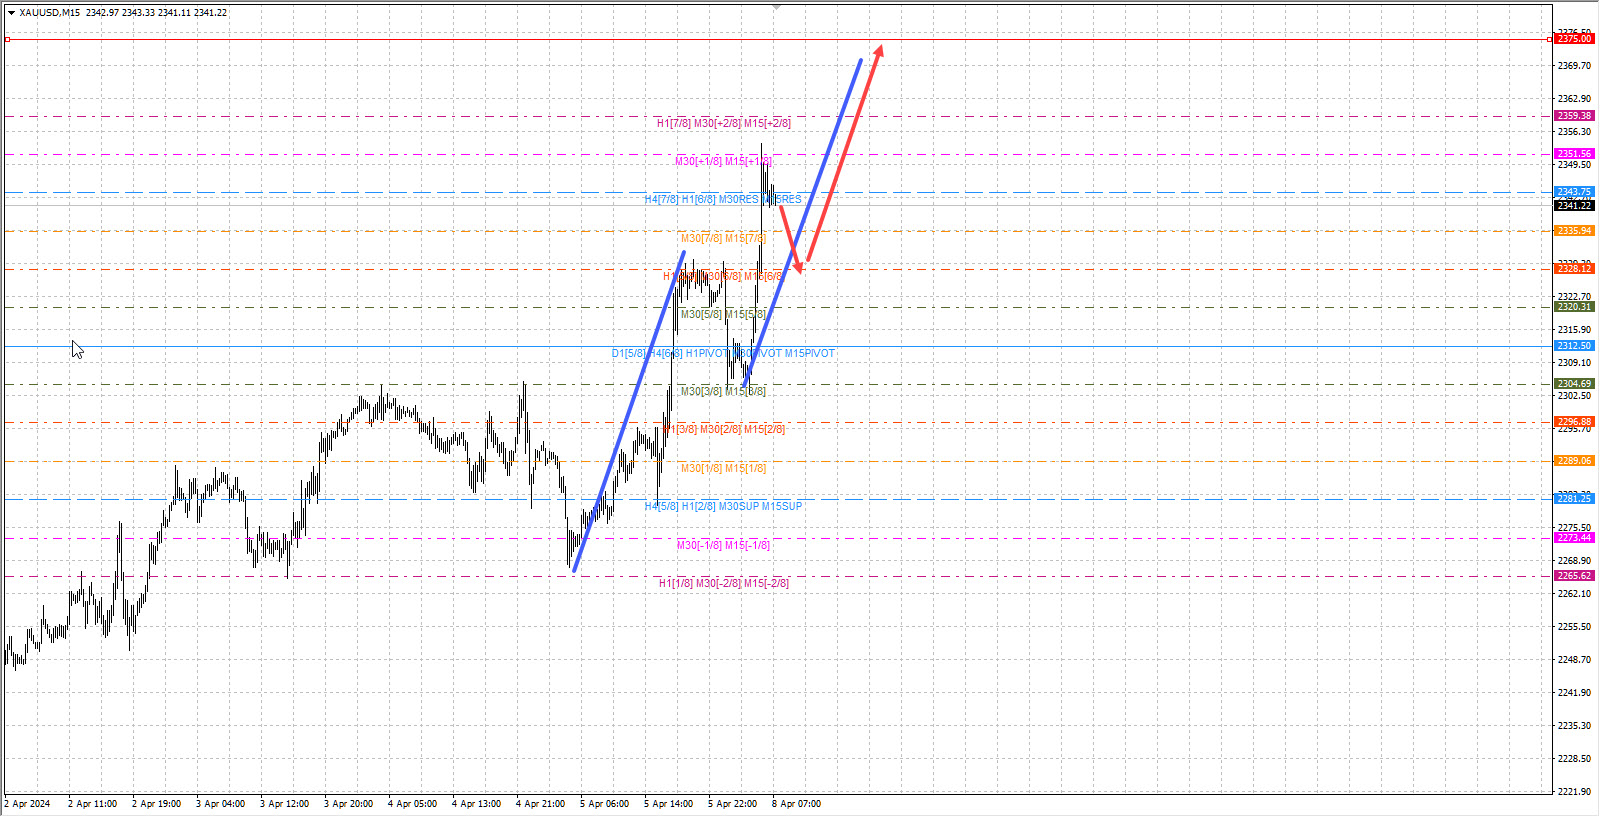This screenshot has height=817, width=1600.
Task: Click the current price 2341.22 label
Action: tap(1574, 206)
